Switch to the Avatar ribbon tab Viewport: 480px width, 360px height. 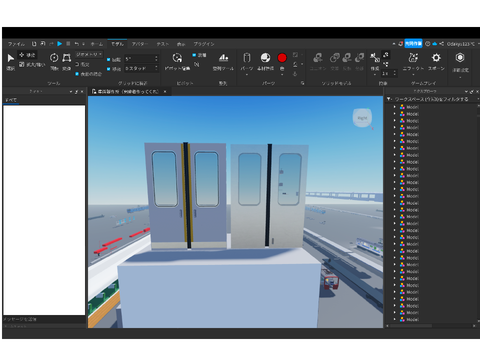click(x=140, y=44)
